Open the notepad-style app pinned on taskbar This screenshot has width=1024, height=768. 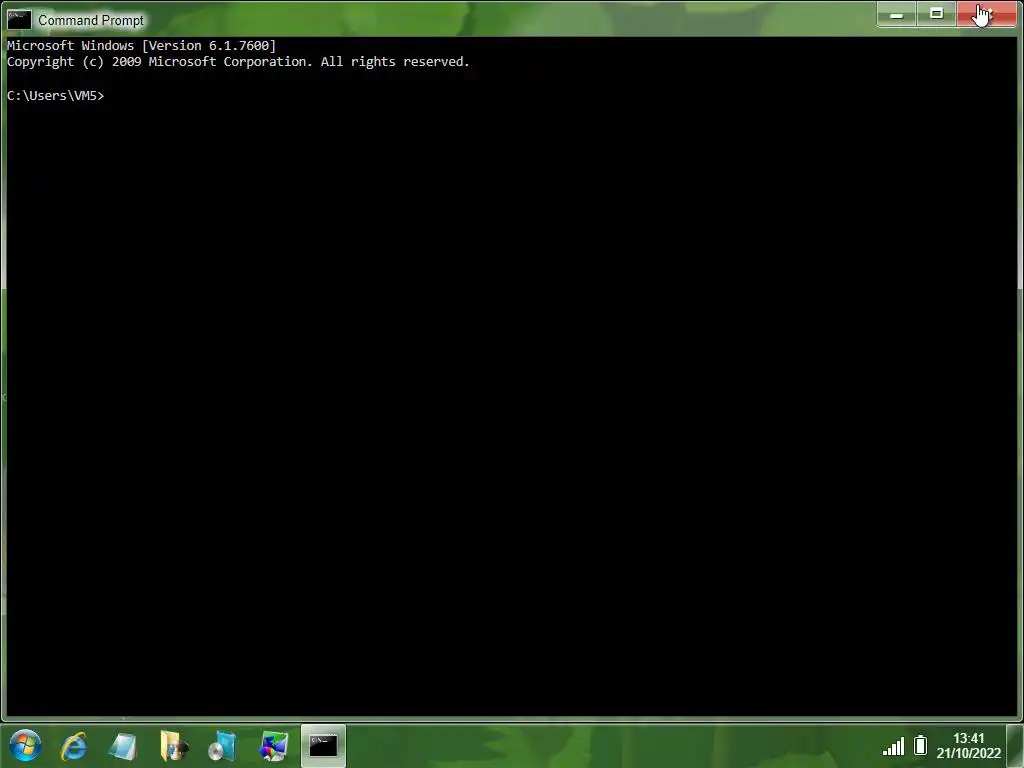pyautogui.click(x=123, y=746)
